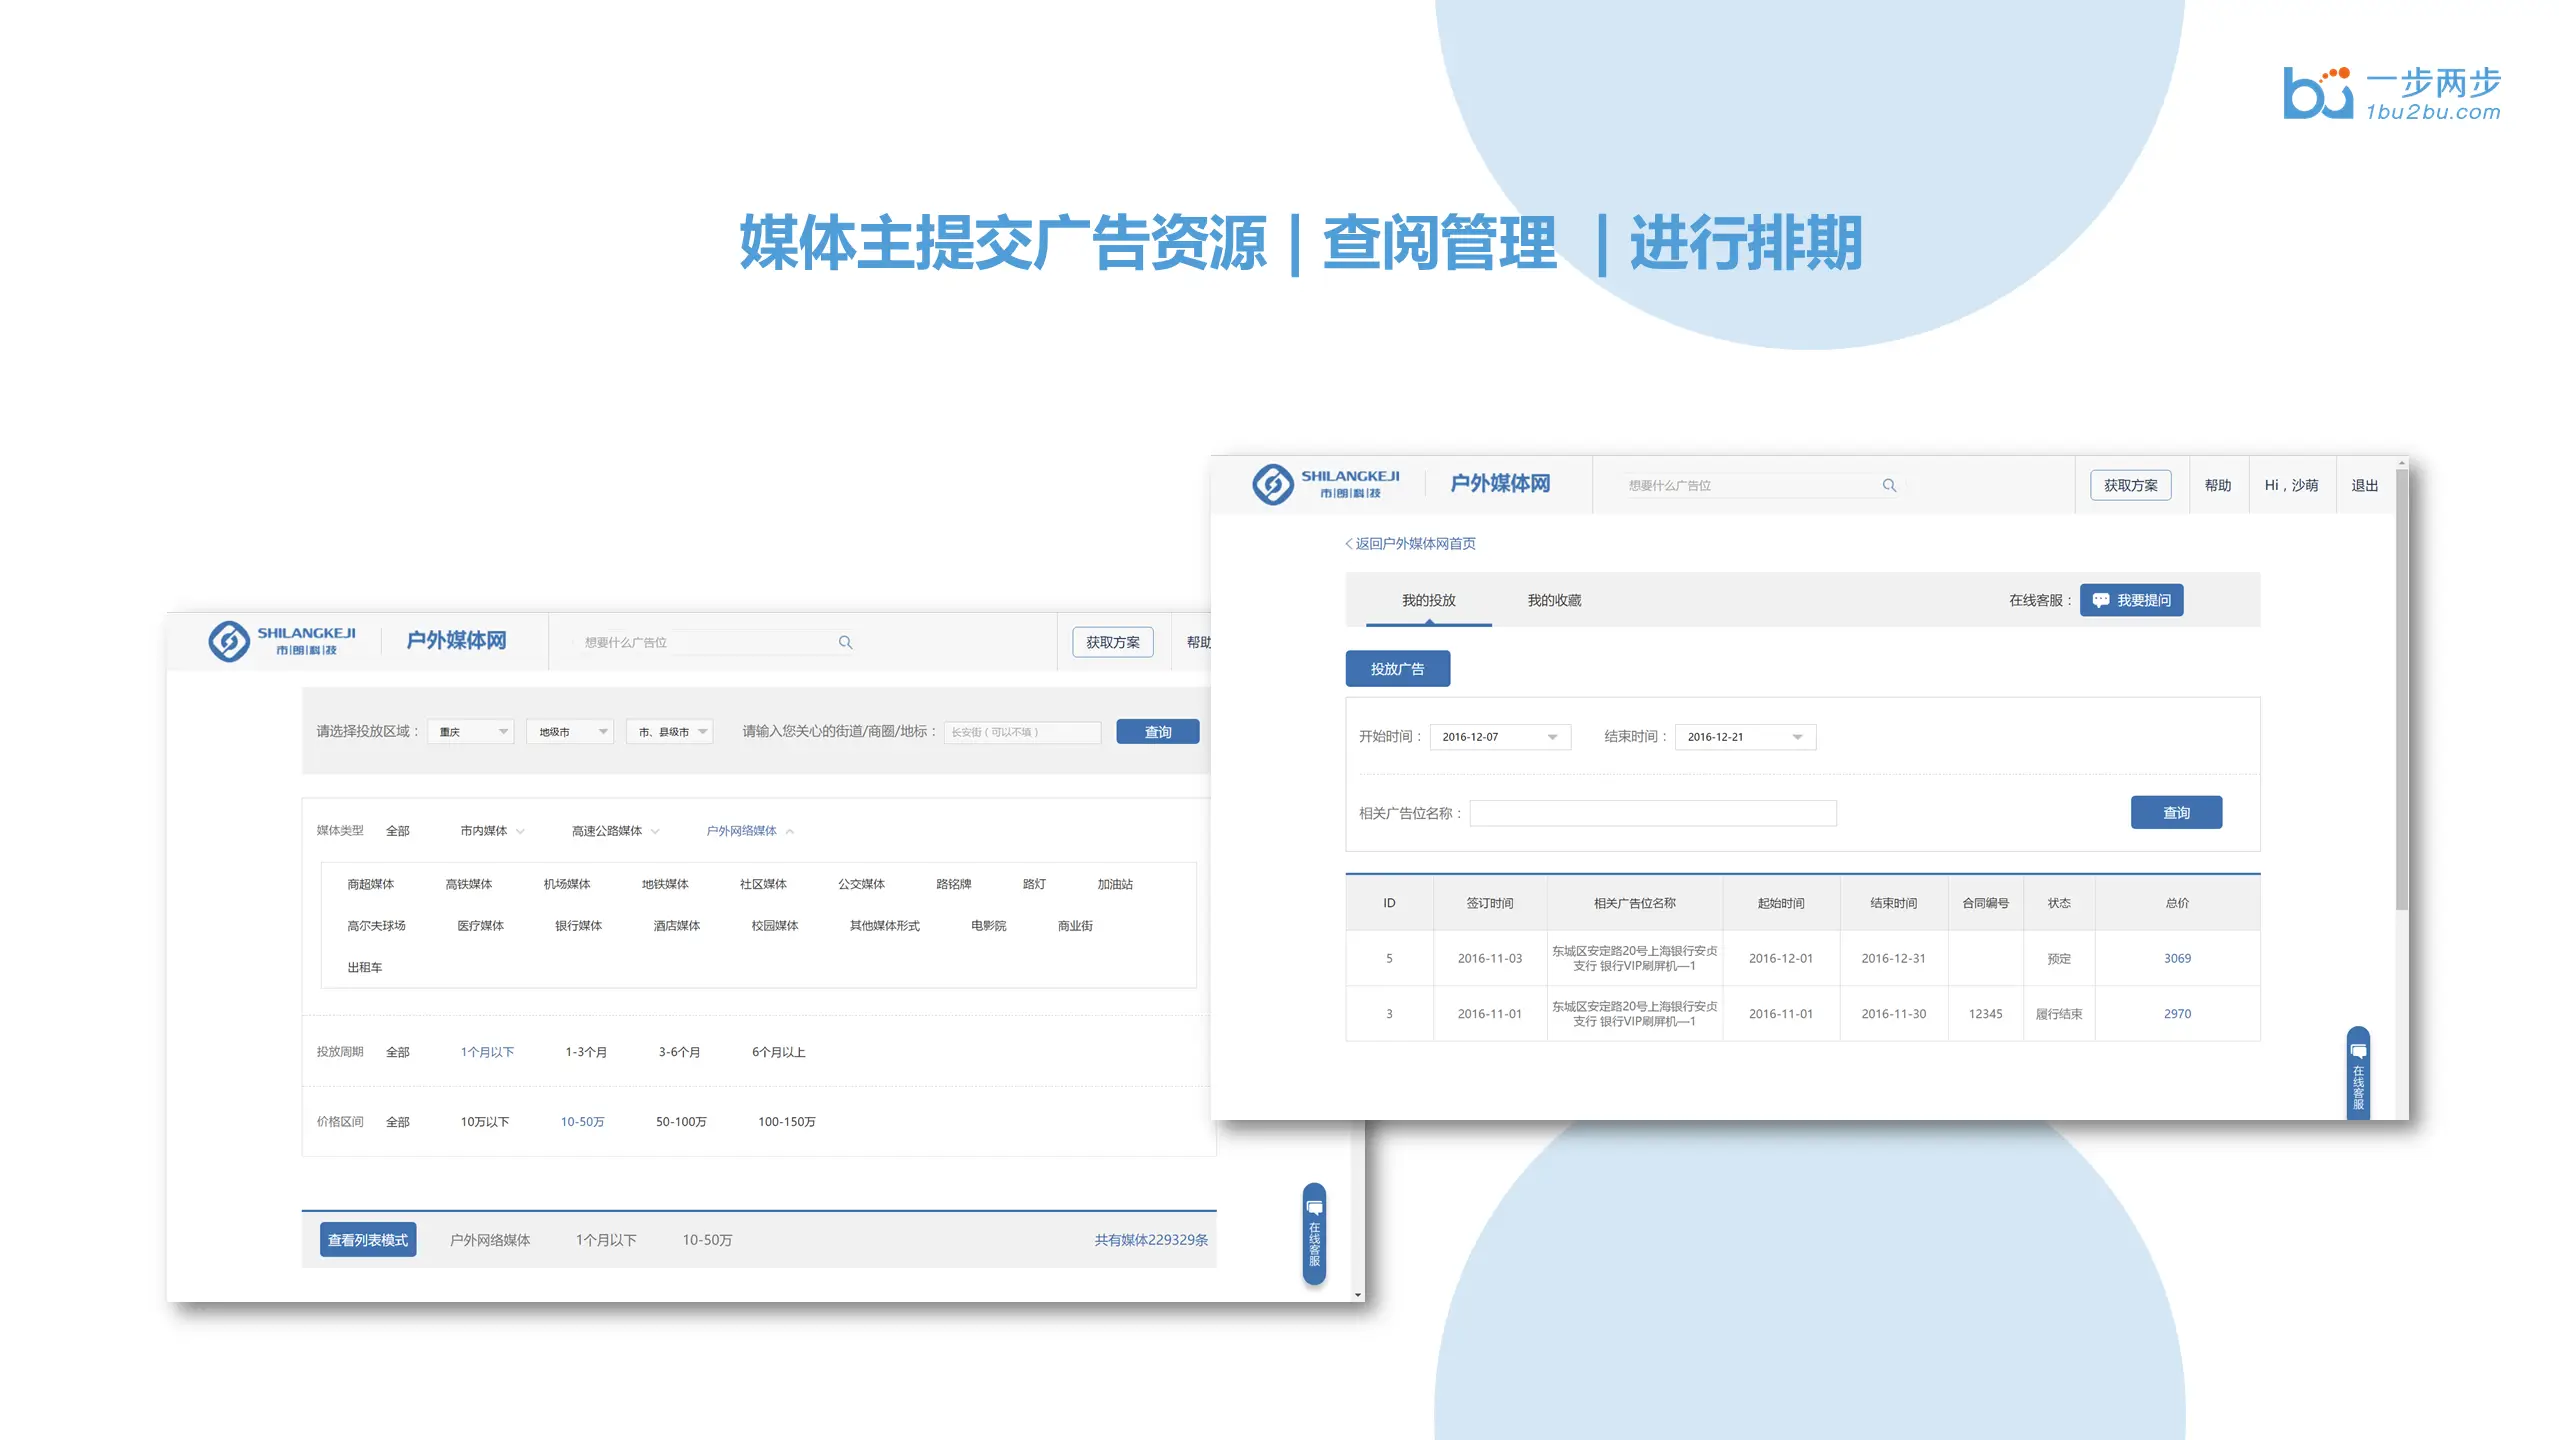Collapse the 户外网络媒体 category

coord(790,831)
